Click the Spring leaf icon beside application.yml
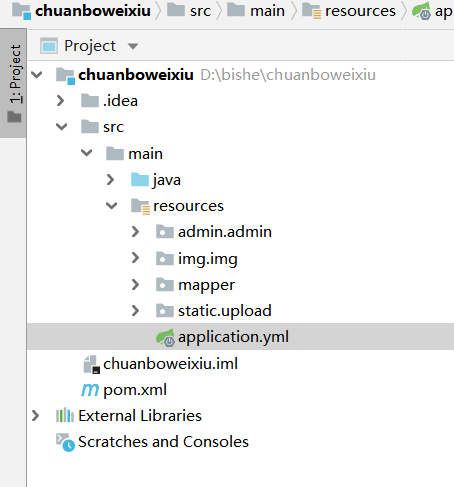The height and width of the screenshot is (487, 454). point(165,337)
